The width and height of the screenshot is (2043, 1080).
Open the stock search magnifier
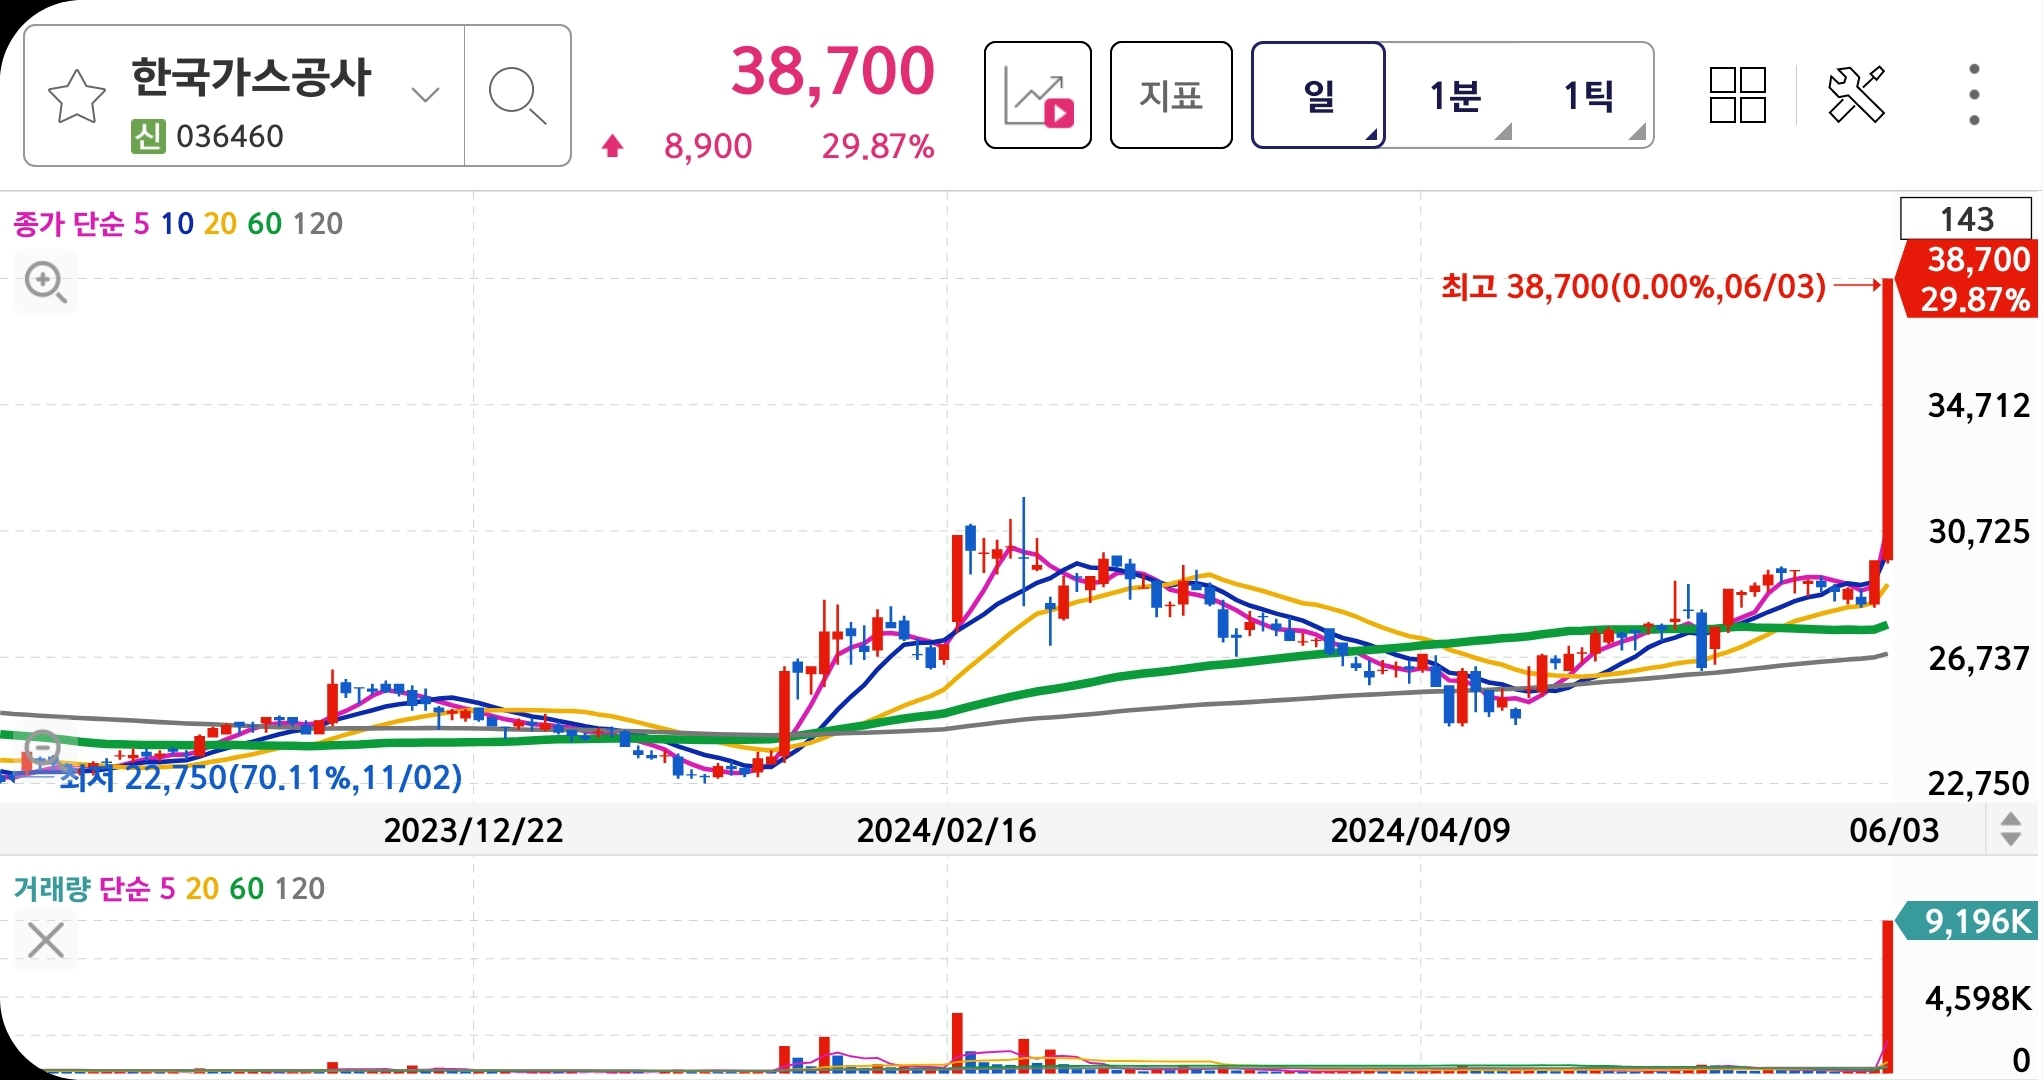[x=517, y=96]
